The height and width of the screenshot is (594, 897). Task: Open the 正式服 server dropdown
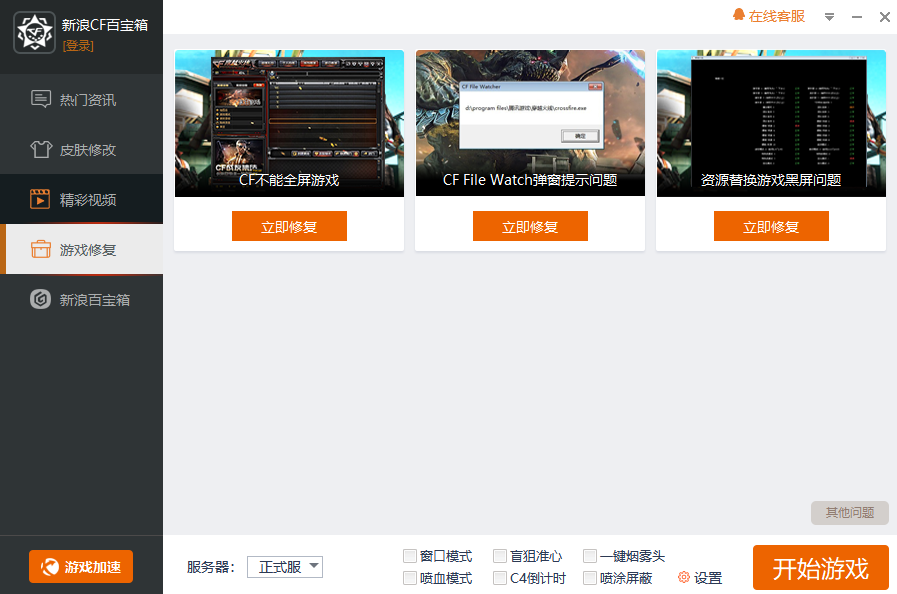(285, 567)
